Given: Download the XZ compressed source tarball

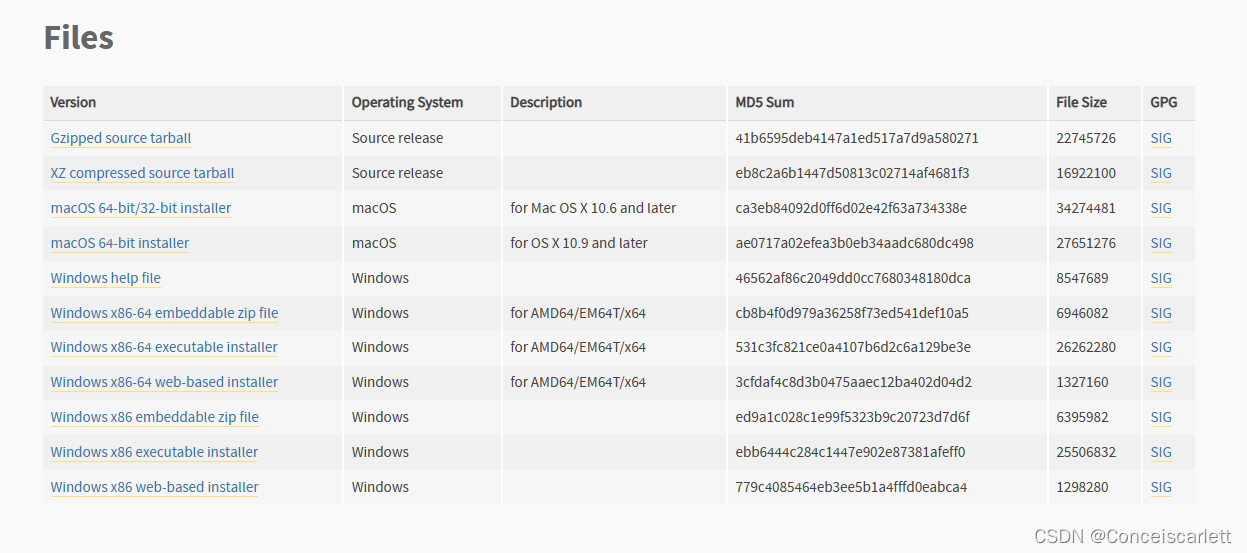Looking at the screenshot, I should pyautogui.click(x=142, y=173).
